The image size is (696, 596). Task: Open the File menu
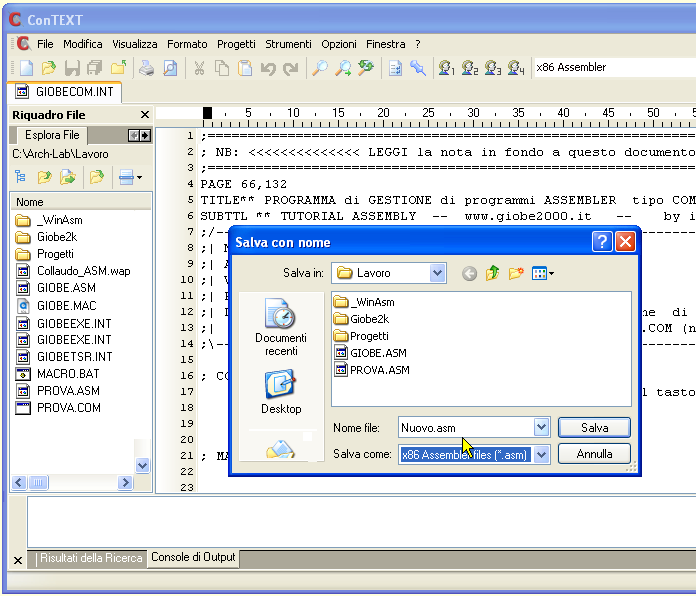[x=45, y=44]
